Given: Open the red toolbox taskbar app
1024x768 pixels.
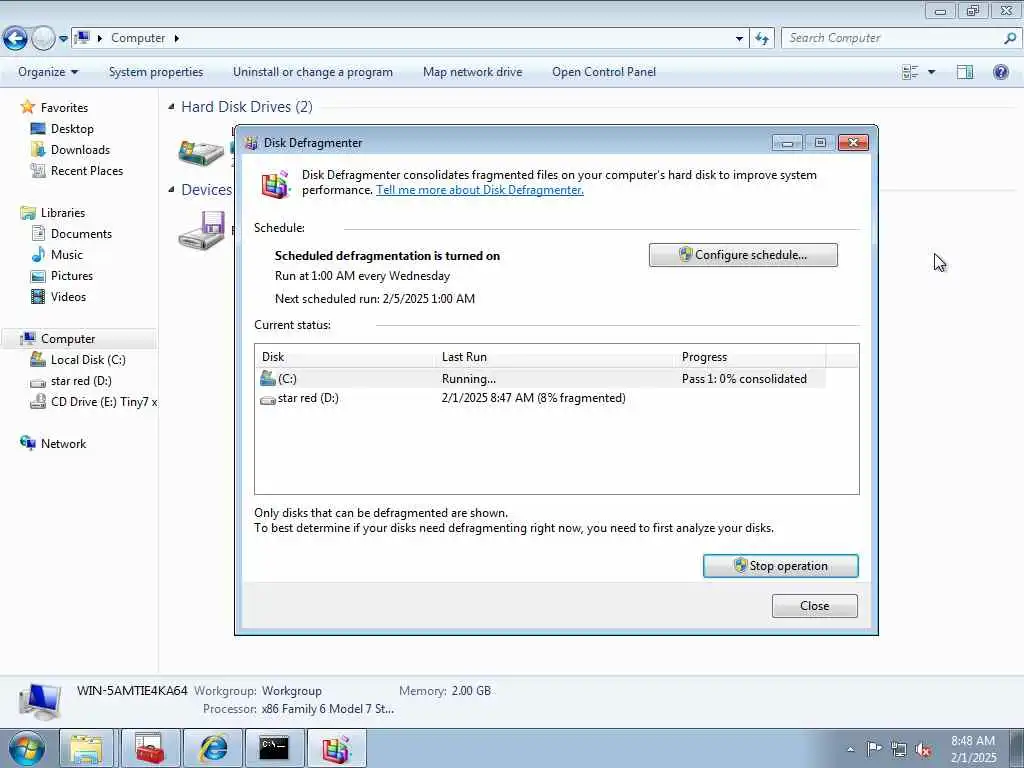Looking at the screenshot, I should tap(150, 748).
